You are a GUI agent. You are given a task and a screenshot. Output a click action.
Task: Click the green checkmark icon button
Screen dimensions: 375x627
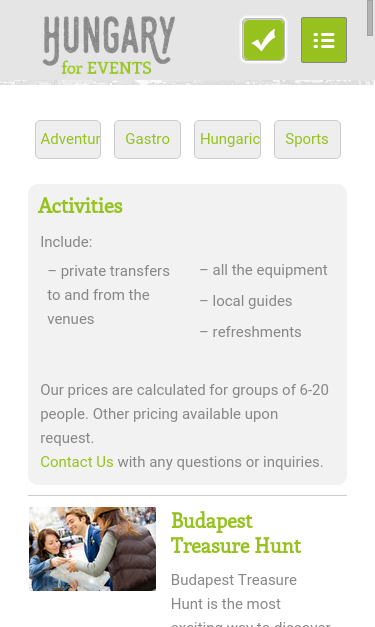click(x=263, y=40)
